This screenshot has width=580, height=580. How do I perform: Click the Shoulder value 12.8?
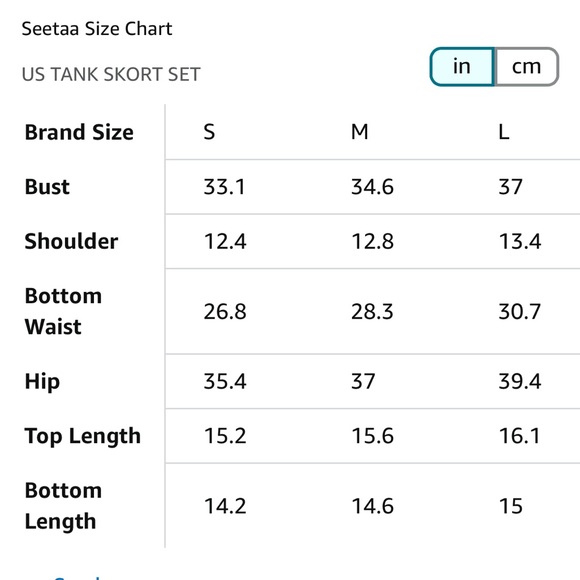pyautogui.click(x=372, y=241)
